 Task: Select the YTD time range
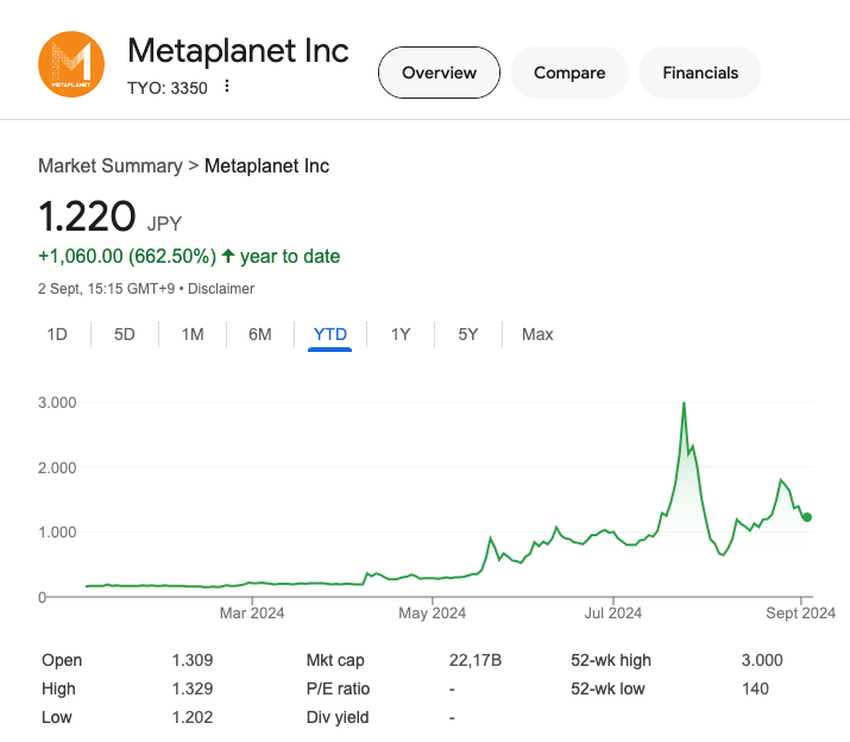[330, 334]
